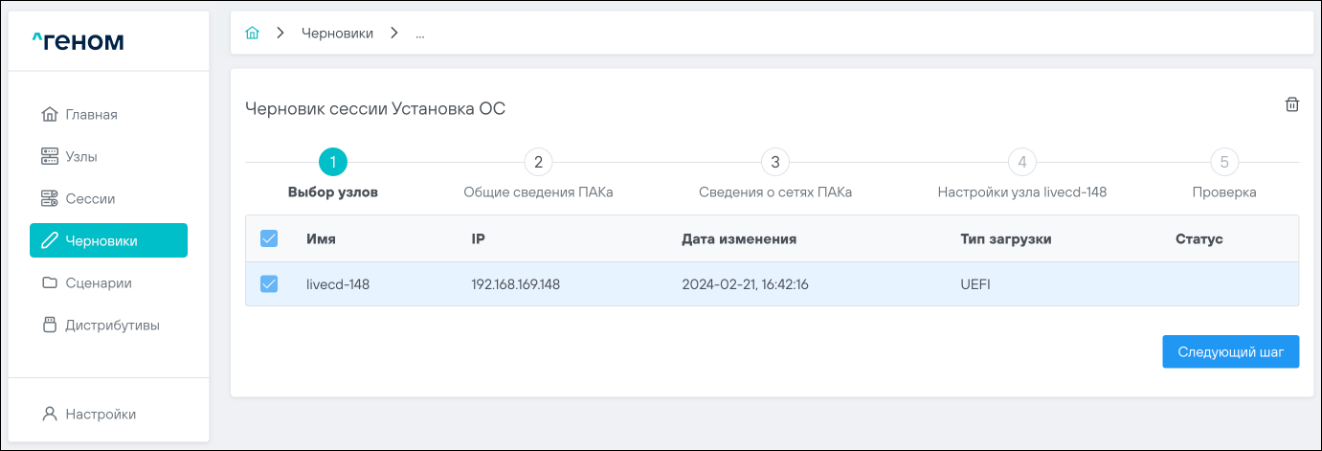Click the home icon in breadcrumb
Viewport: 1322px width, 451px height.
[253, 33]
